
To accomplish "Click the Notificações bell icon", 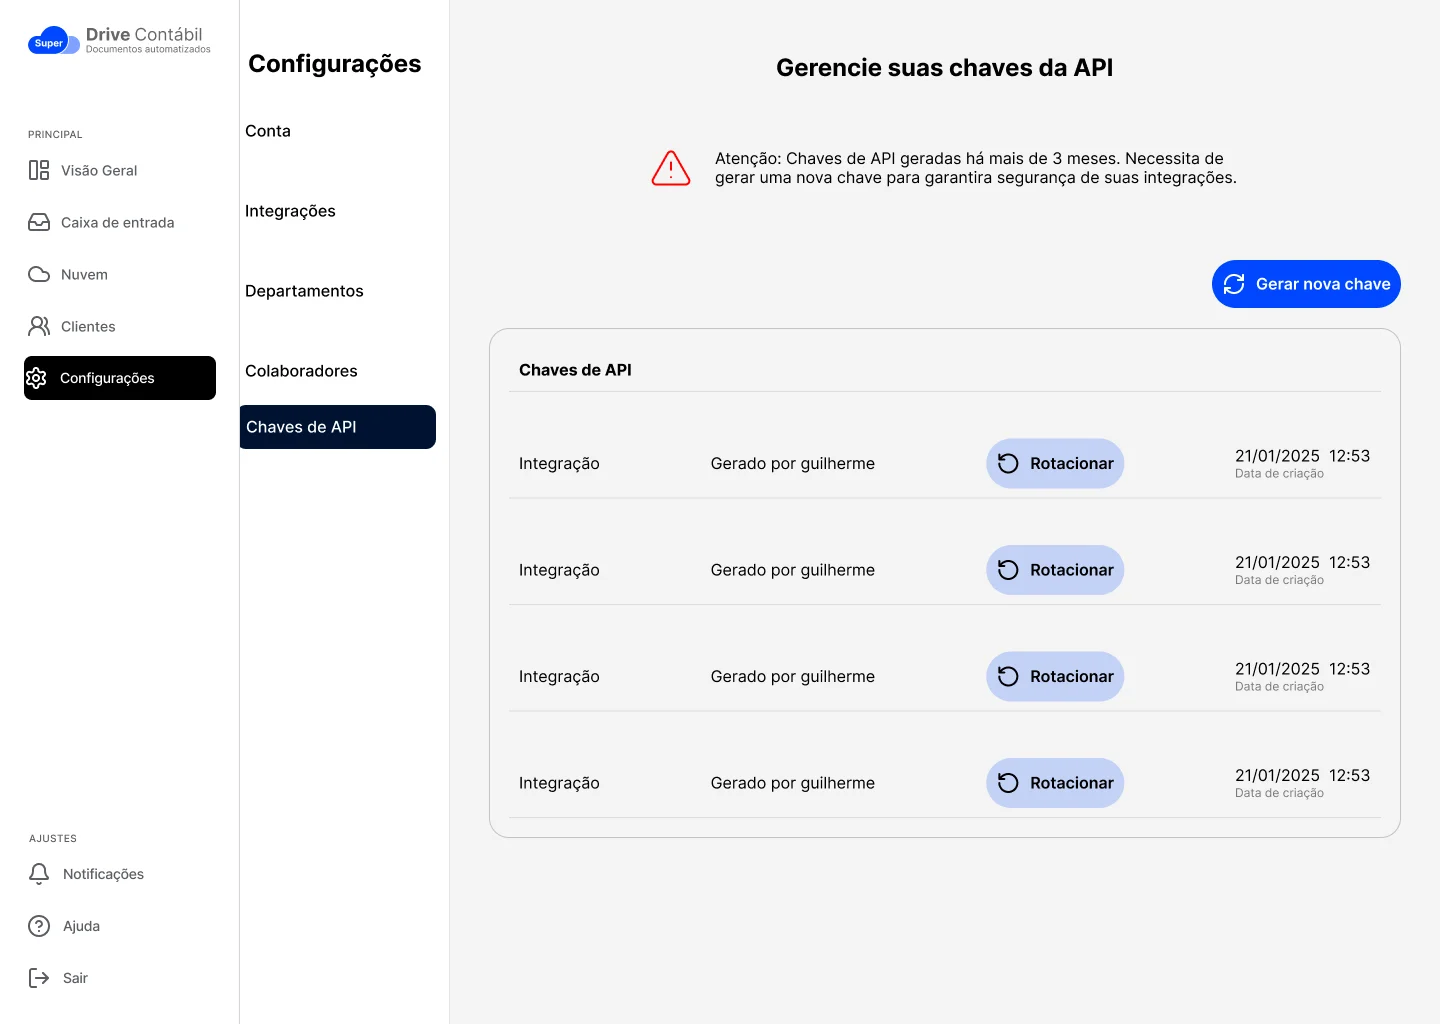I will click(x=39, y=874).
